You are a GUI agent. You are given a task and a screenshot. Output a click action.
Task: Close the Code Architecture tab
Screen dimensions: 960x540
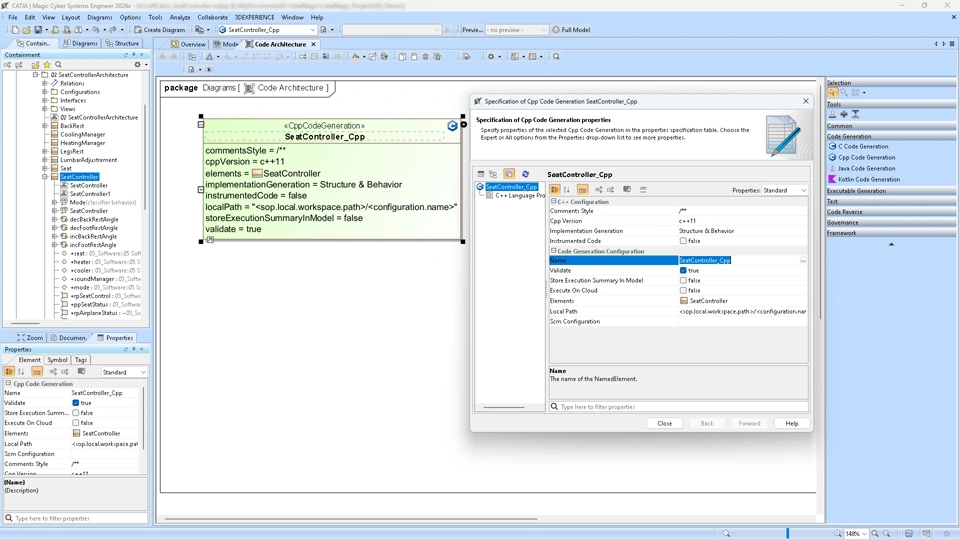(313, 44)
